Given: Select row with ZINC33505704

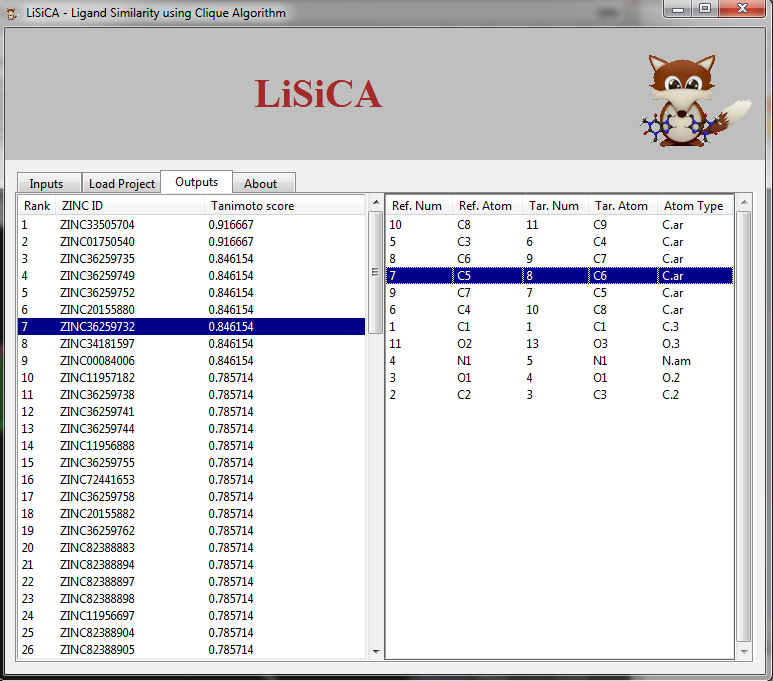Looking at the screenshot, I should tap(97, 225).
